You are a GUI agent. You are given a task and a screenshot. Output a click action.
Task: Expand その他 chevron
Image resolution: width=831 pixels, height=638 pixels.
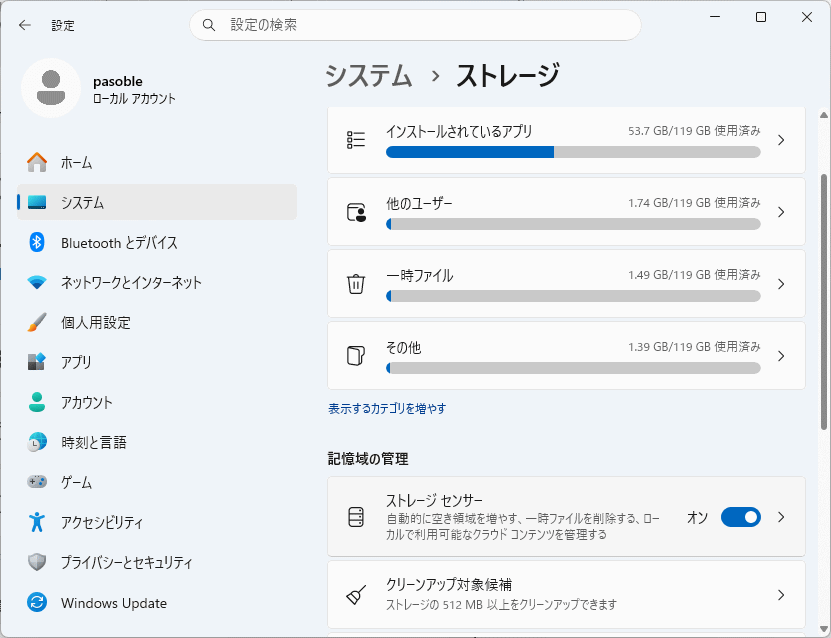(781, 356)
